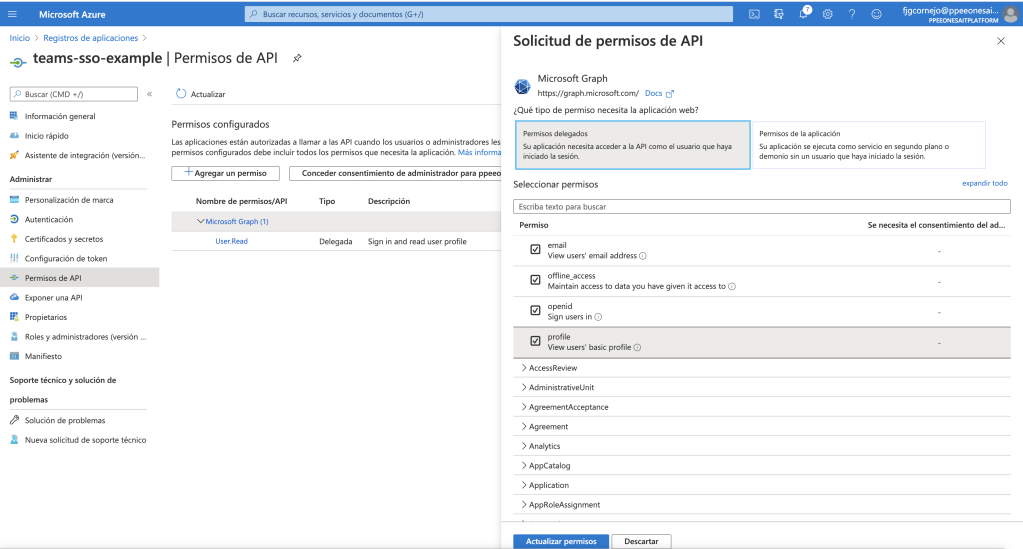Click the expandir todo link

(984, 184)
